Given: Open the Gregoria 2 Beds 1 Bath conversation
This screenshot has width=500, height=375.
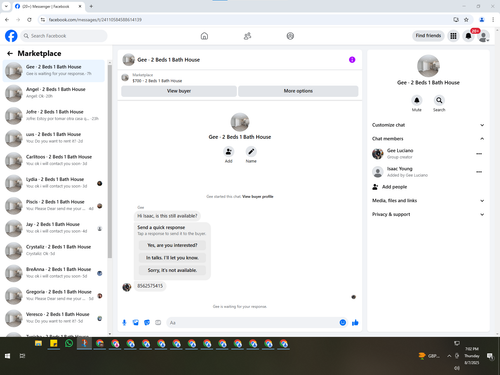Looking at the screenshot, I should (54, 295).
